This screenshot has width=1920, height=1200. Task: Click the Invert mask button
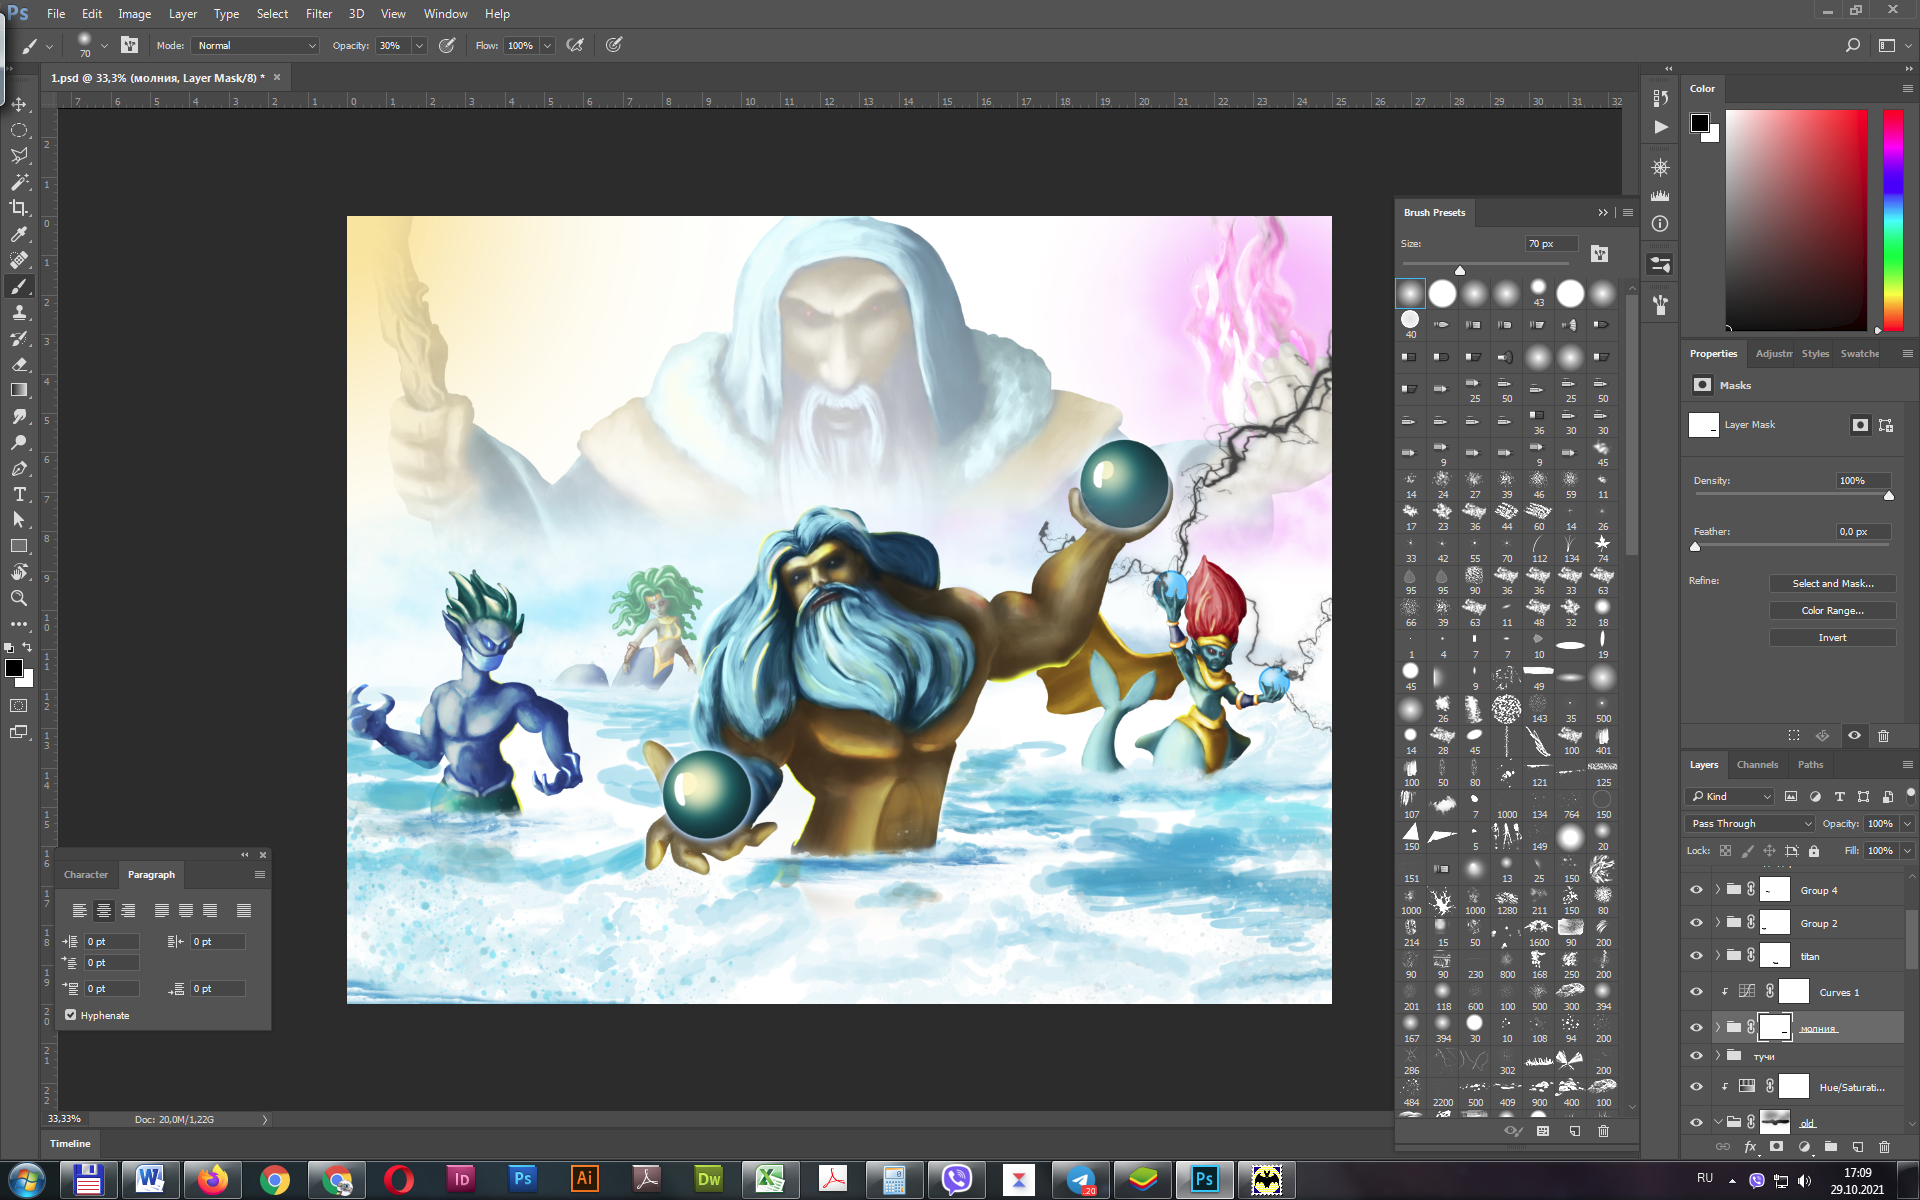(1832, 638)
